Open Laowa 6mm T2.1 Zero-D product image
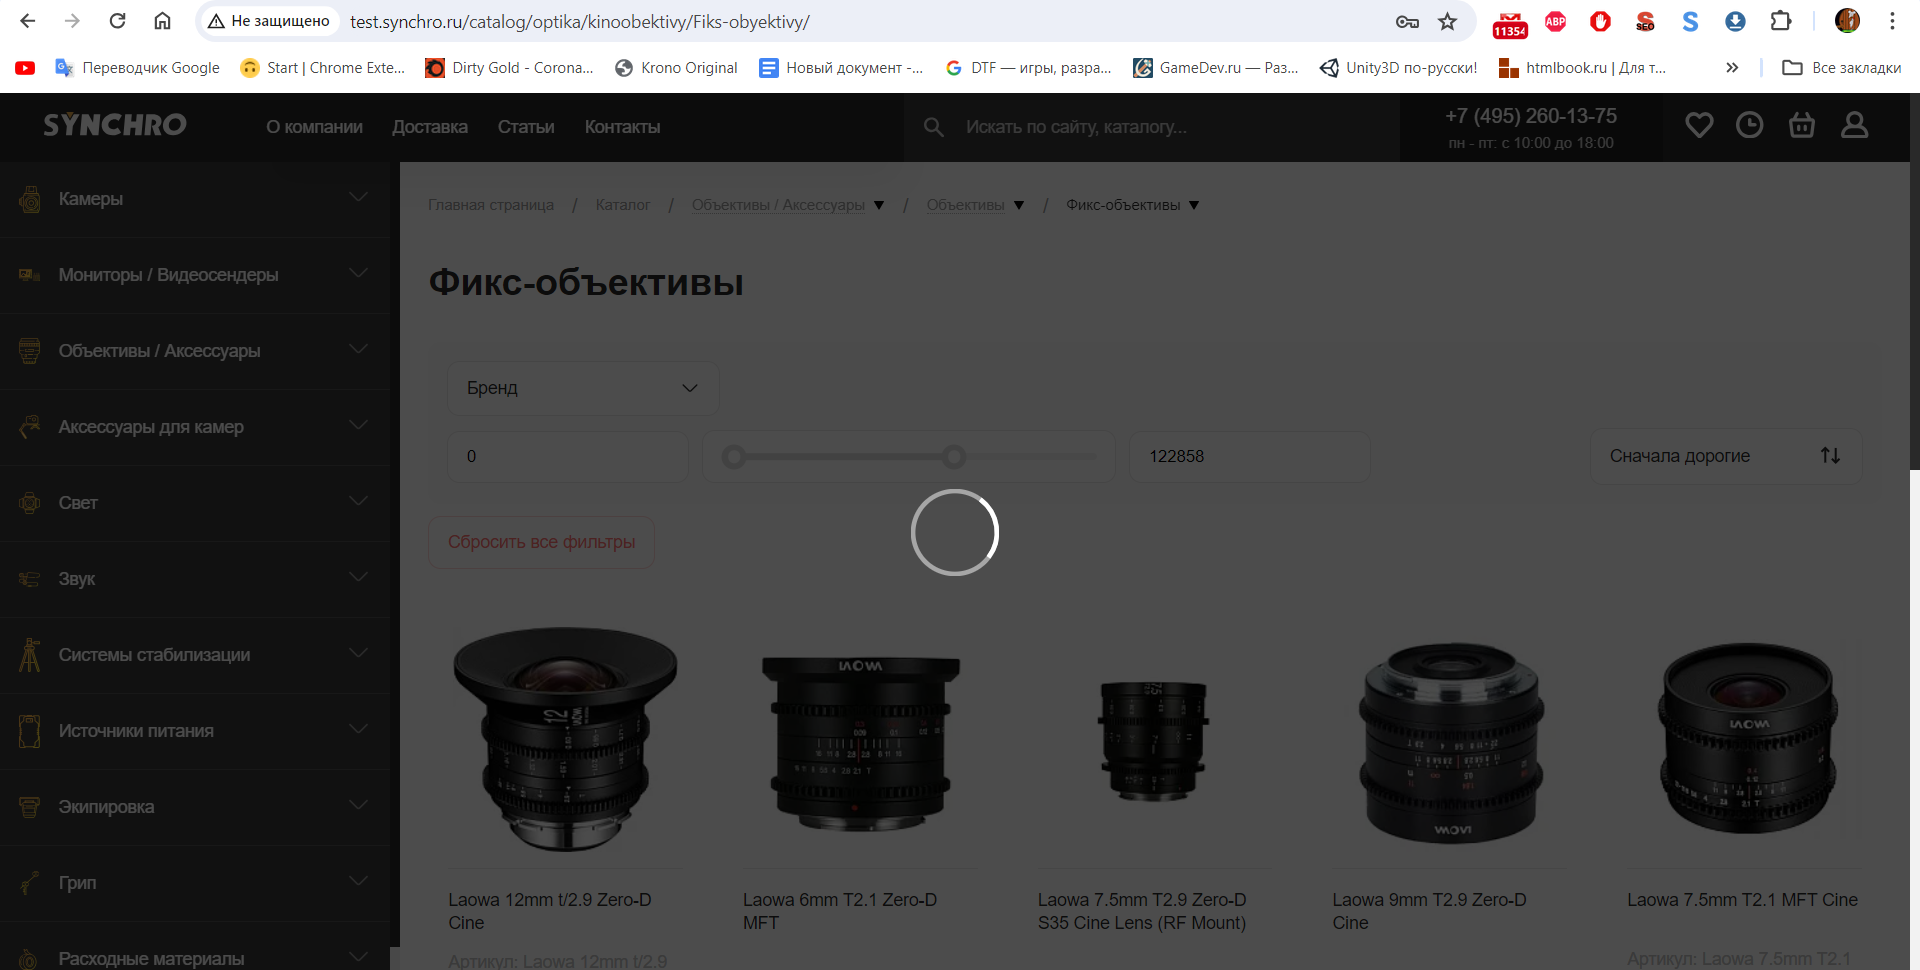Screen dimensions: 1920x970 (859, 743)
